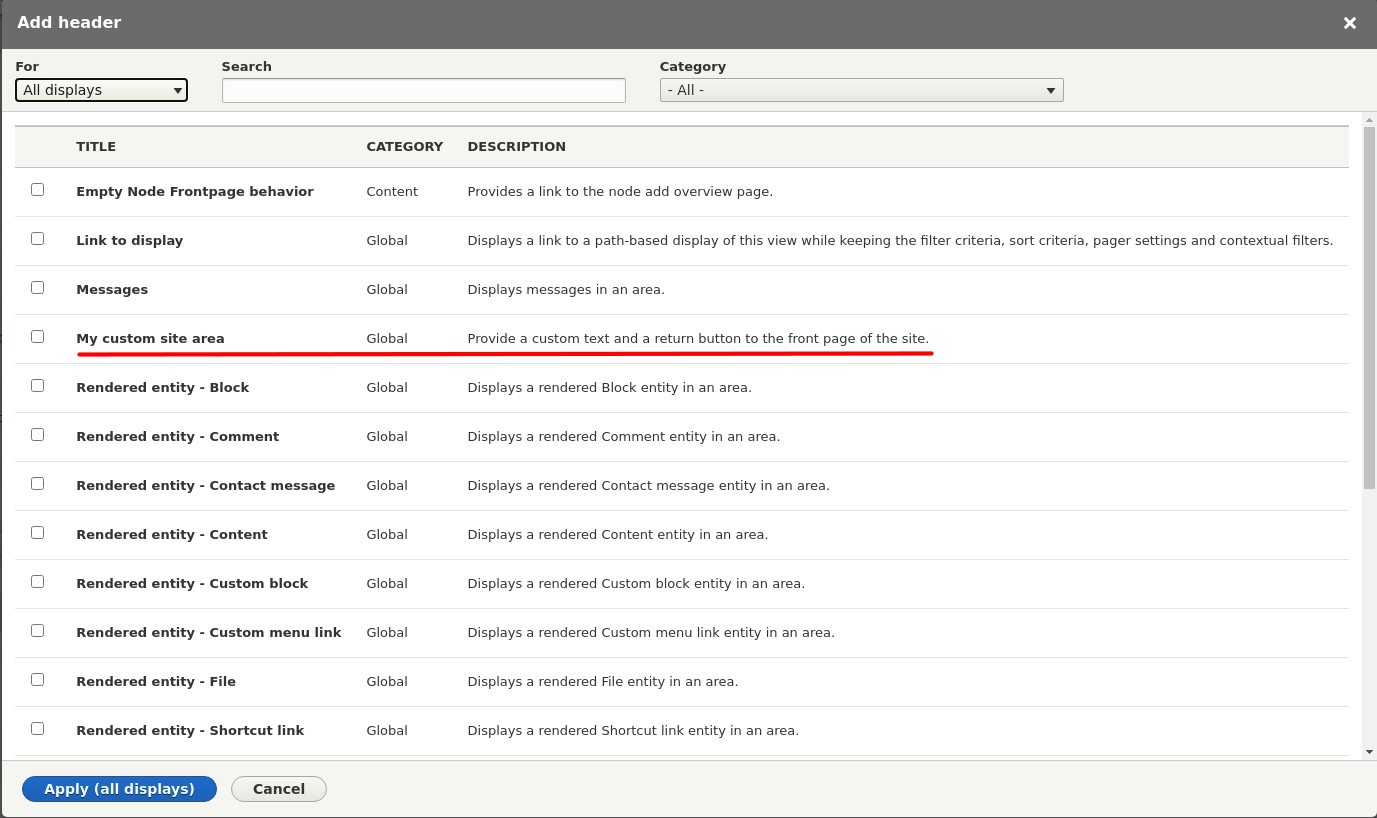This screenshot has width=1377, height=818.
Task: Click 'Rendered entity - Block' title
Action: point(163,388)
